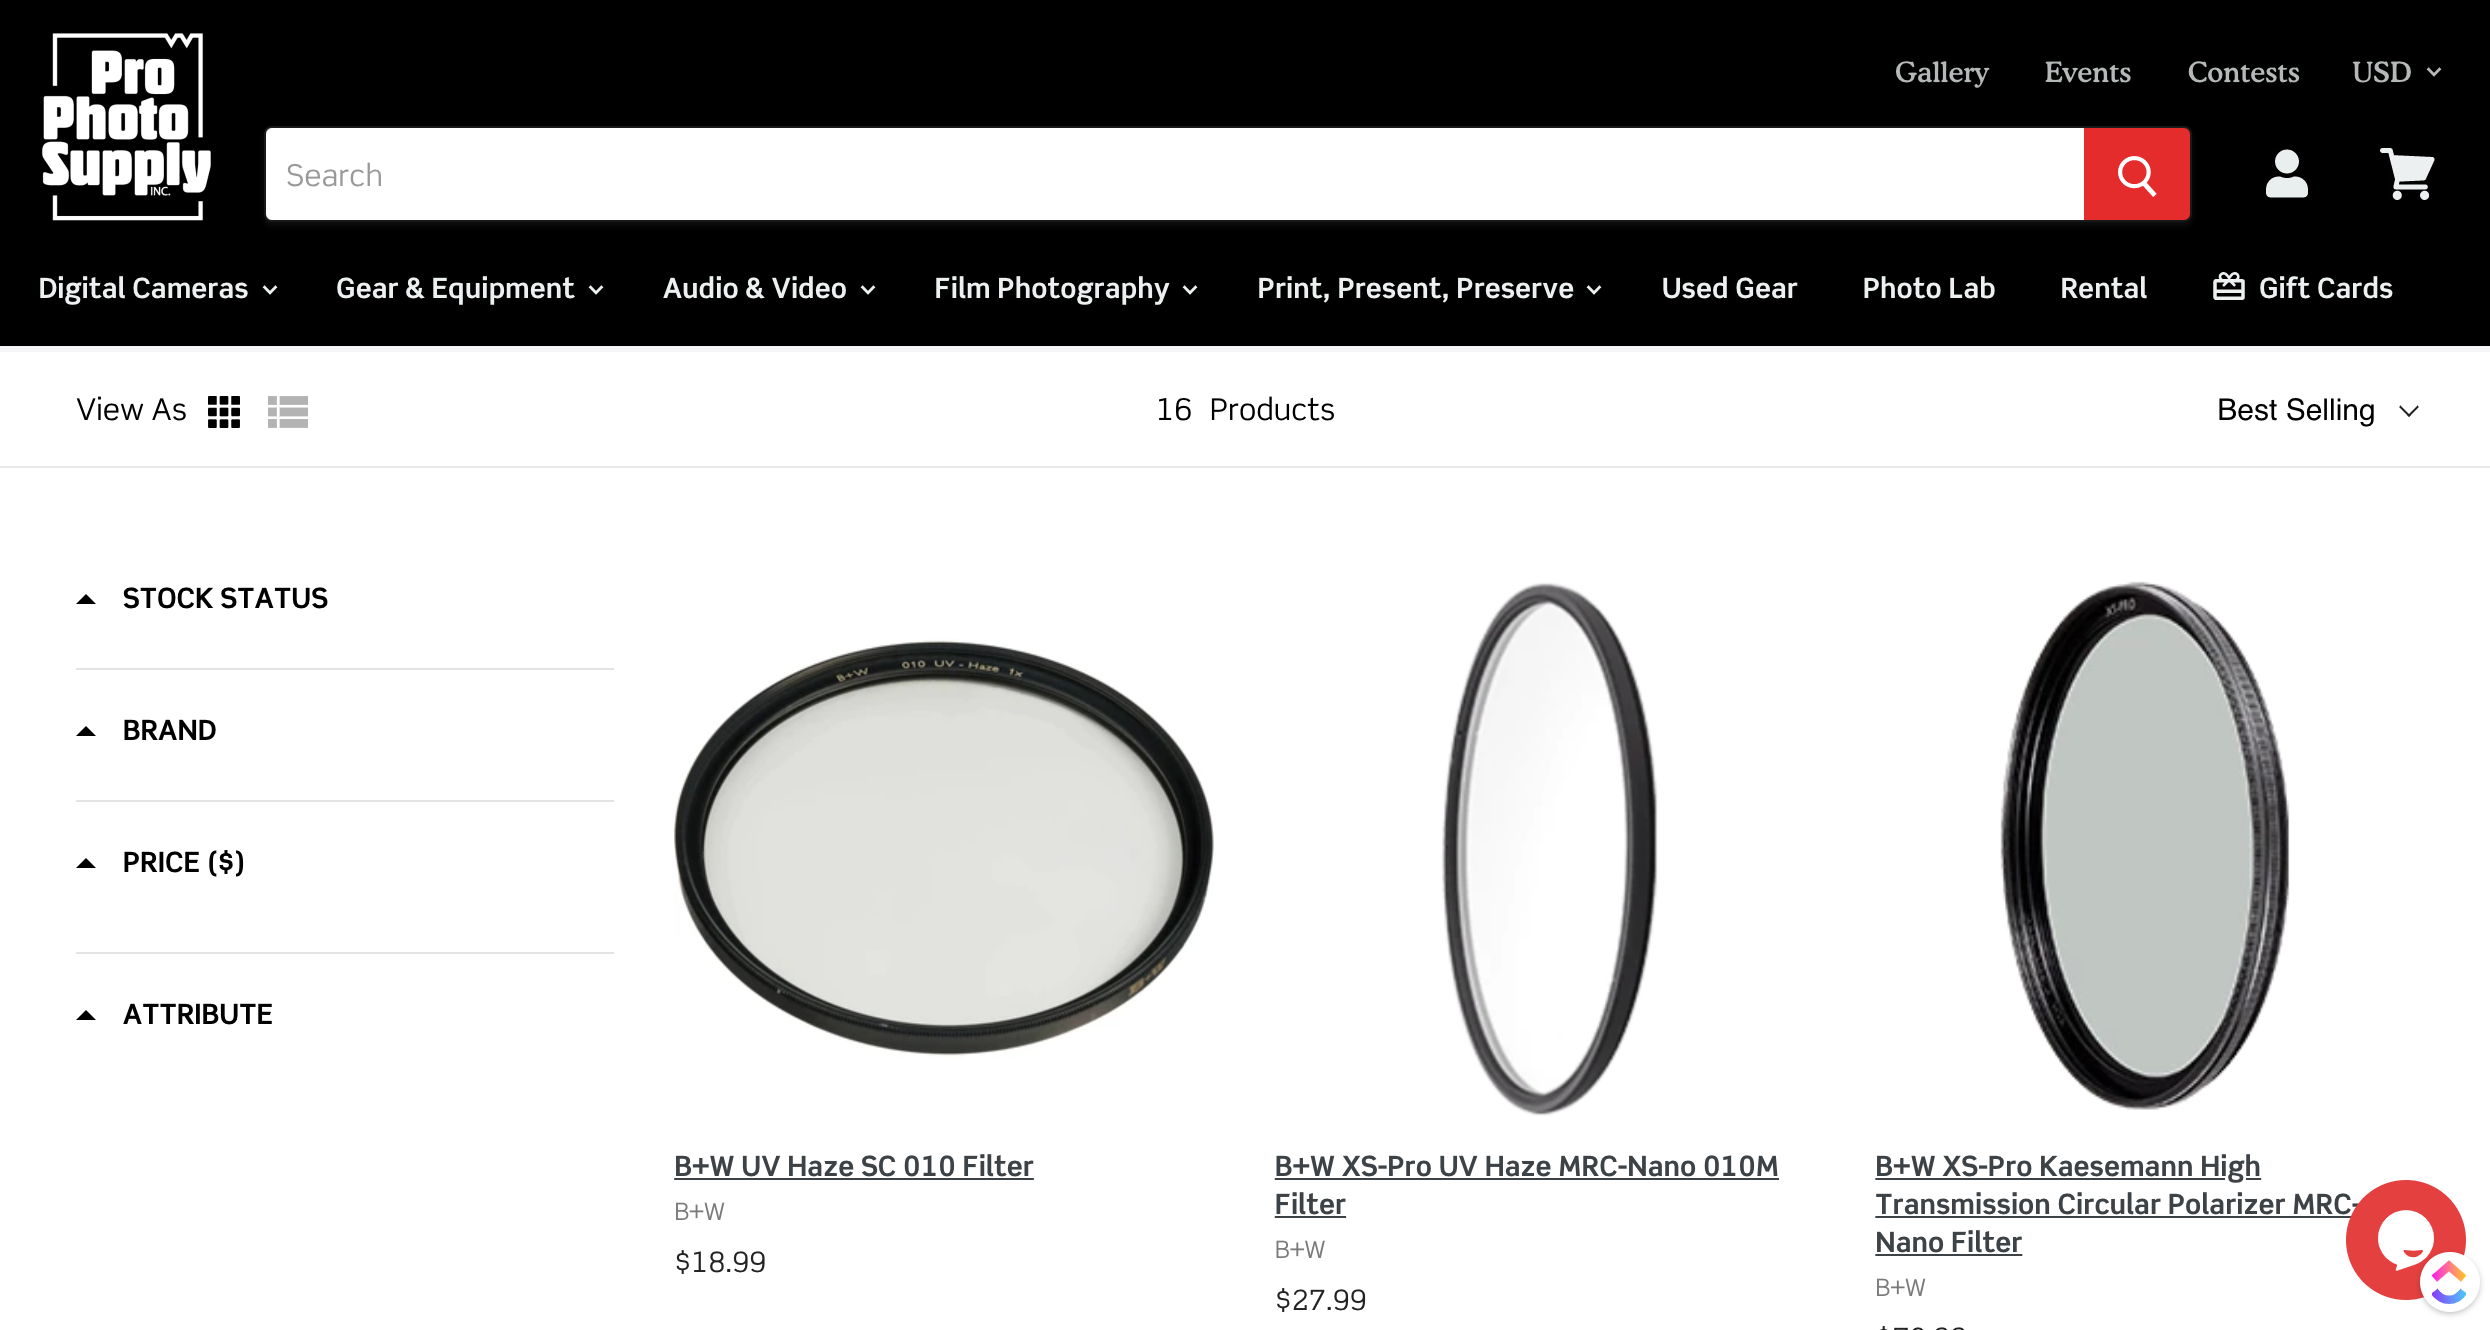
Task: Click the search bar icon
Action: point(2136,174)
